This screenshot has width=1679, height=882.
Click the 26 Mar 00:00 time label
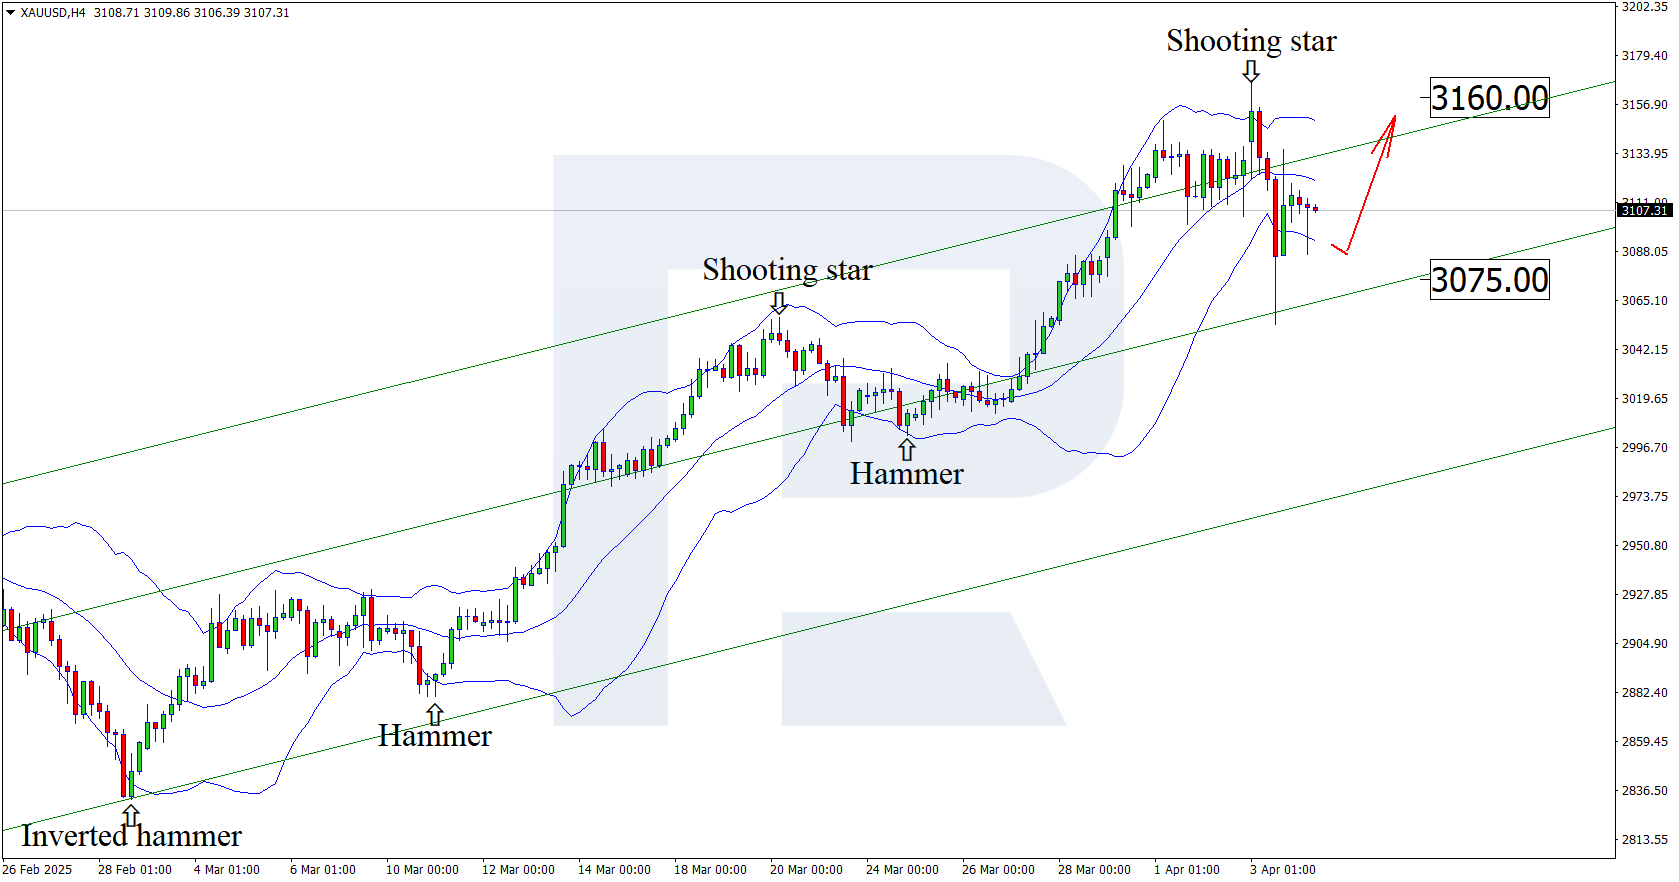coord(999,870)
